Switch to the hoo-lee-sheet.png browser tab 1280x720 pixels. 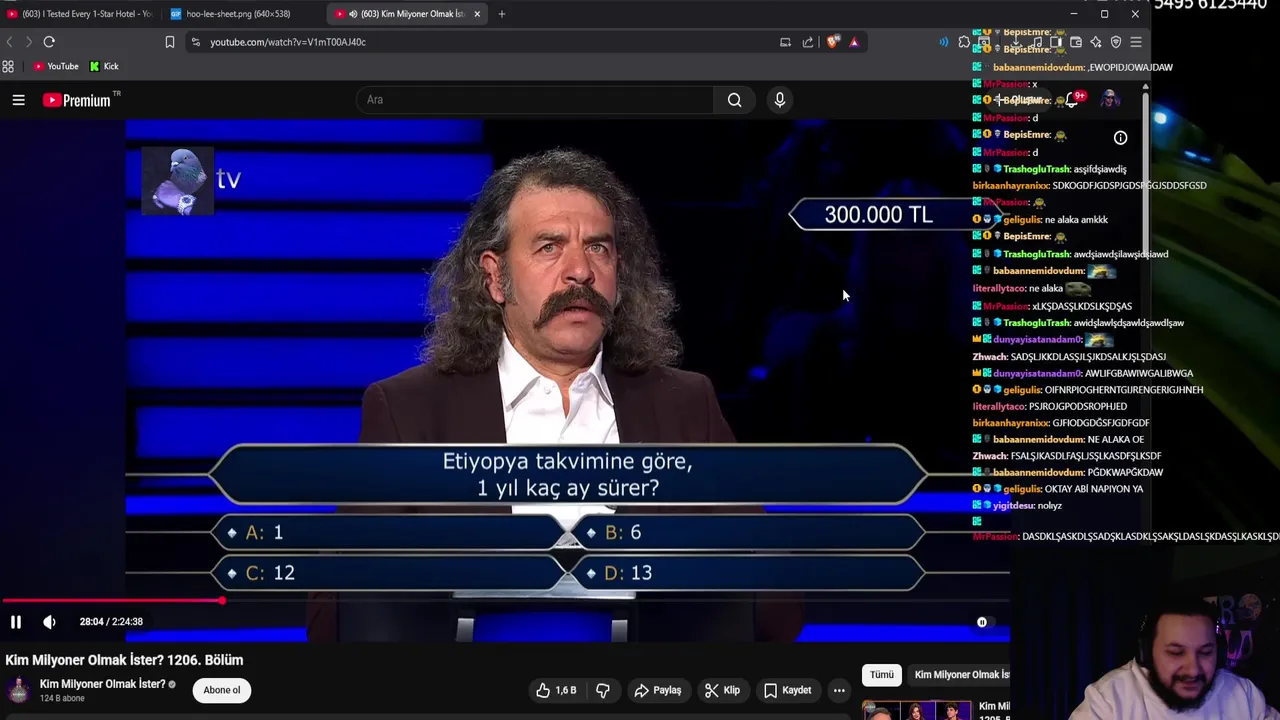tap(238, 14)
